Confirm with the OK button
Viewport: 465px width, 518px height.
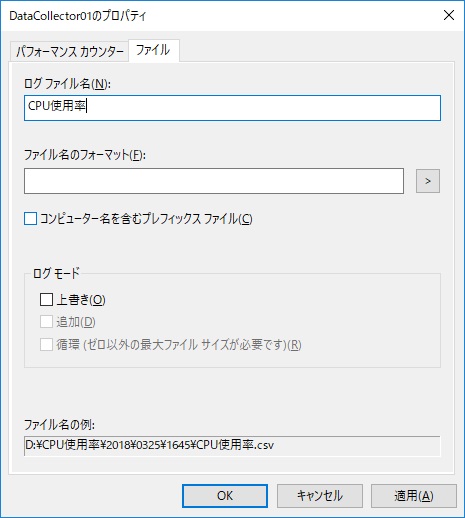225,496
